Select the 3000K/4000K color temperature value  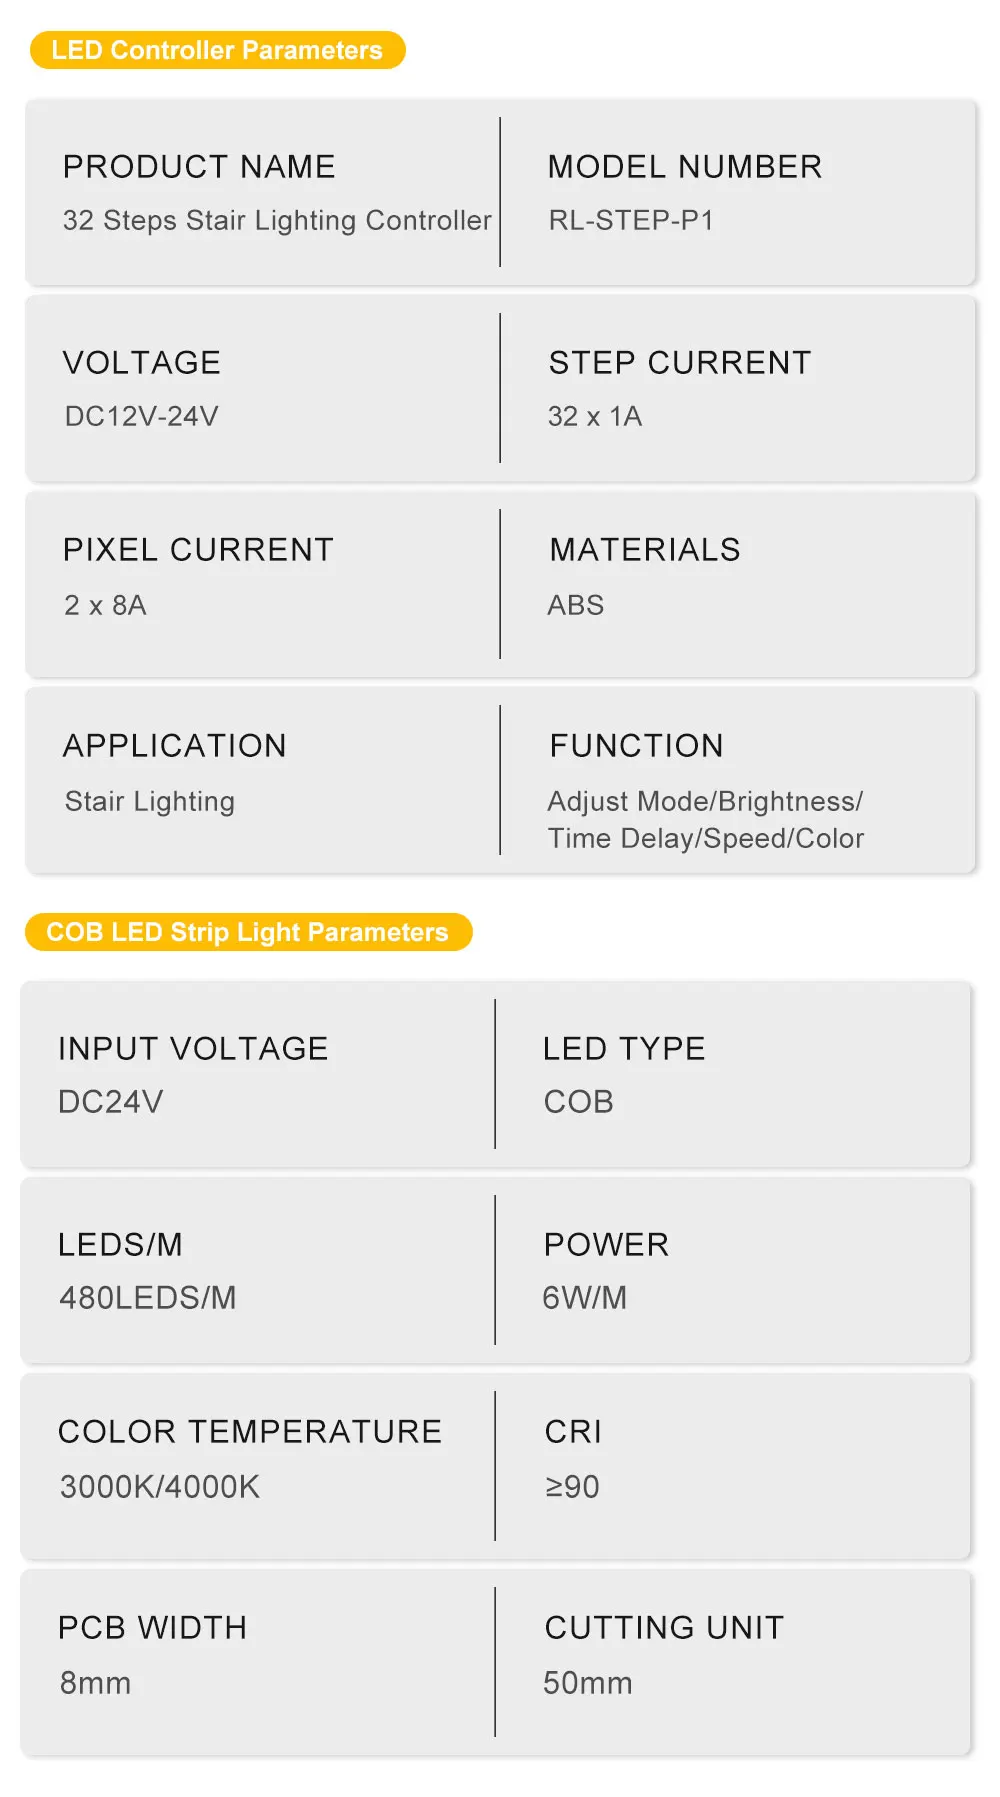pos(160,1486)
